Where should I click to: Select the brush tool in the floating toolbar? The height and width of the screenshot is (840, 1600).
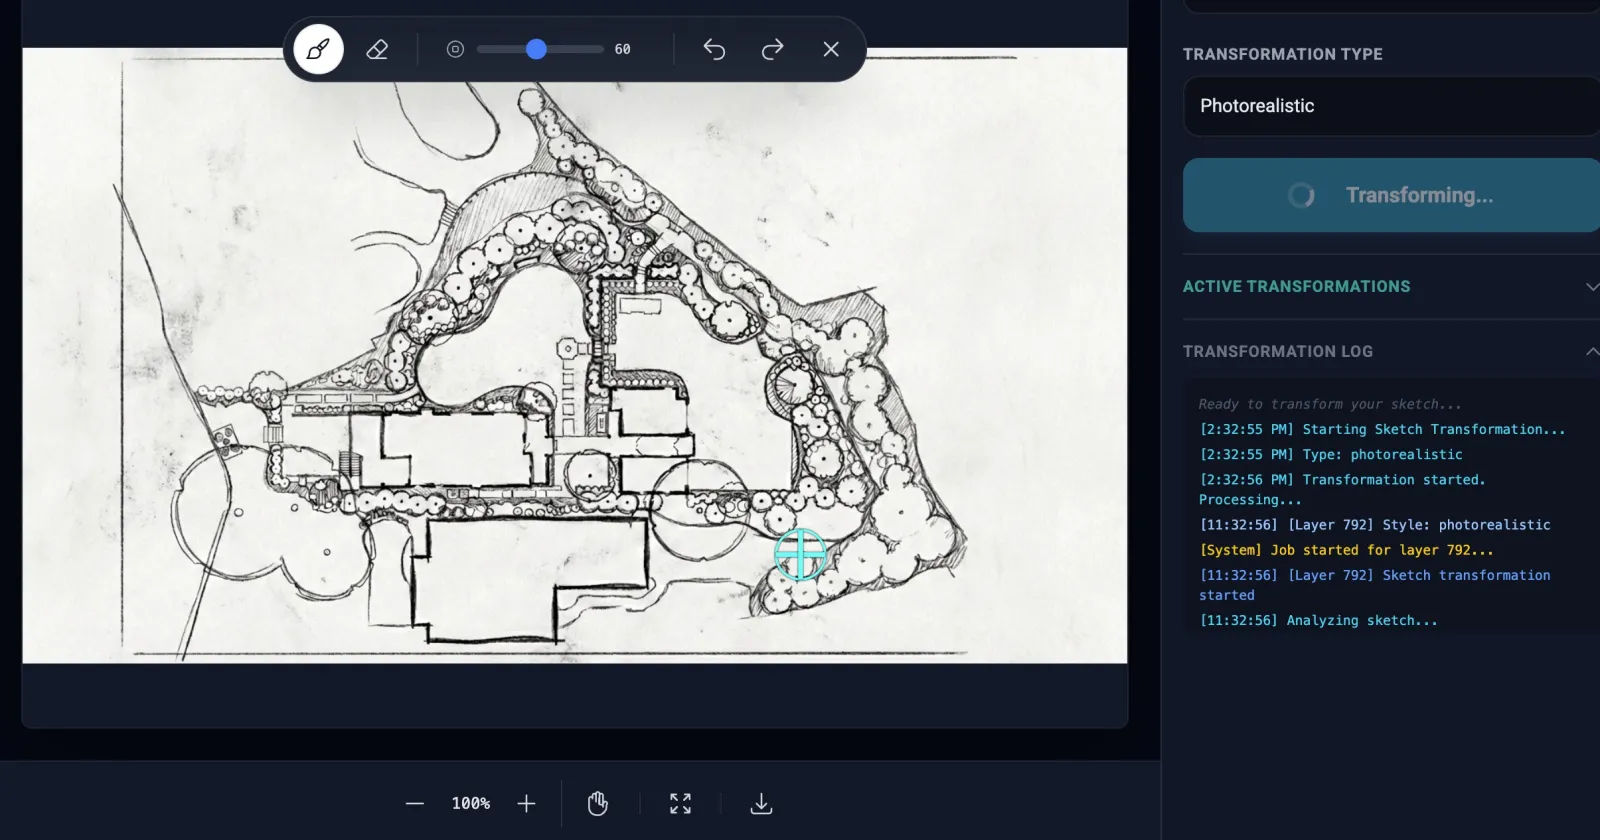318,49
